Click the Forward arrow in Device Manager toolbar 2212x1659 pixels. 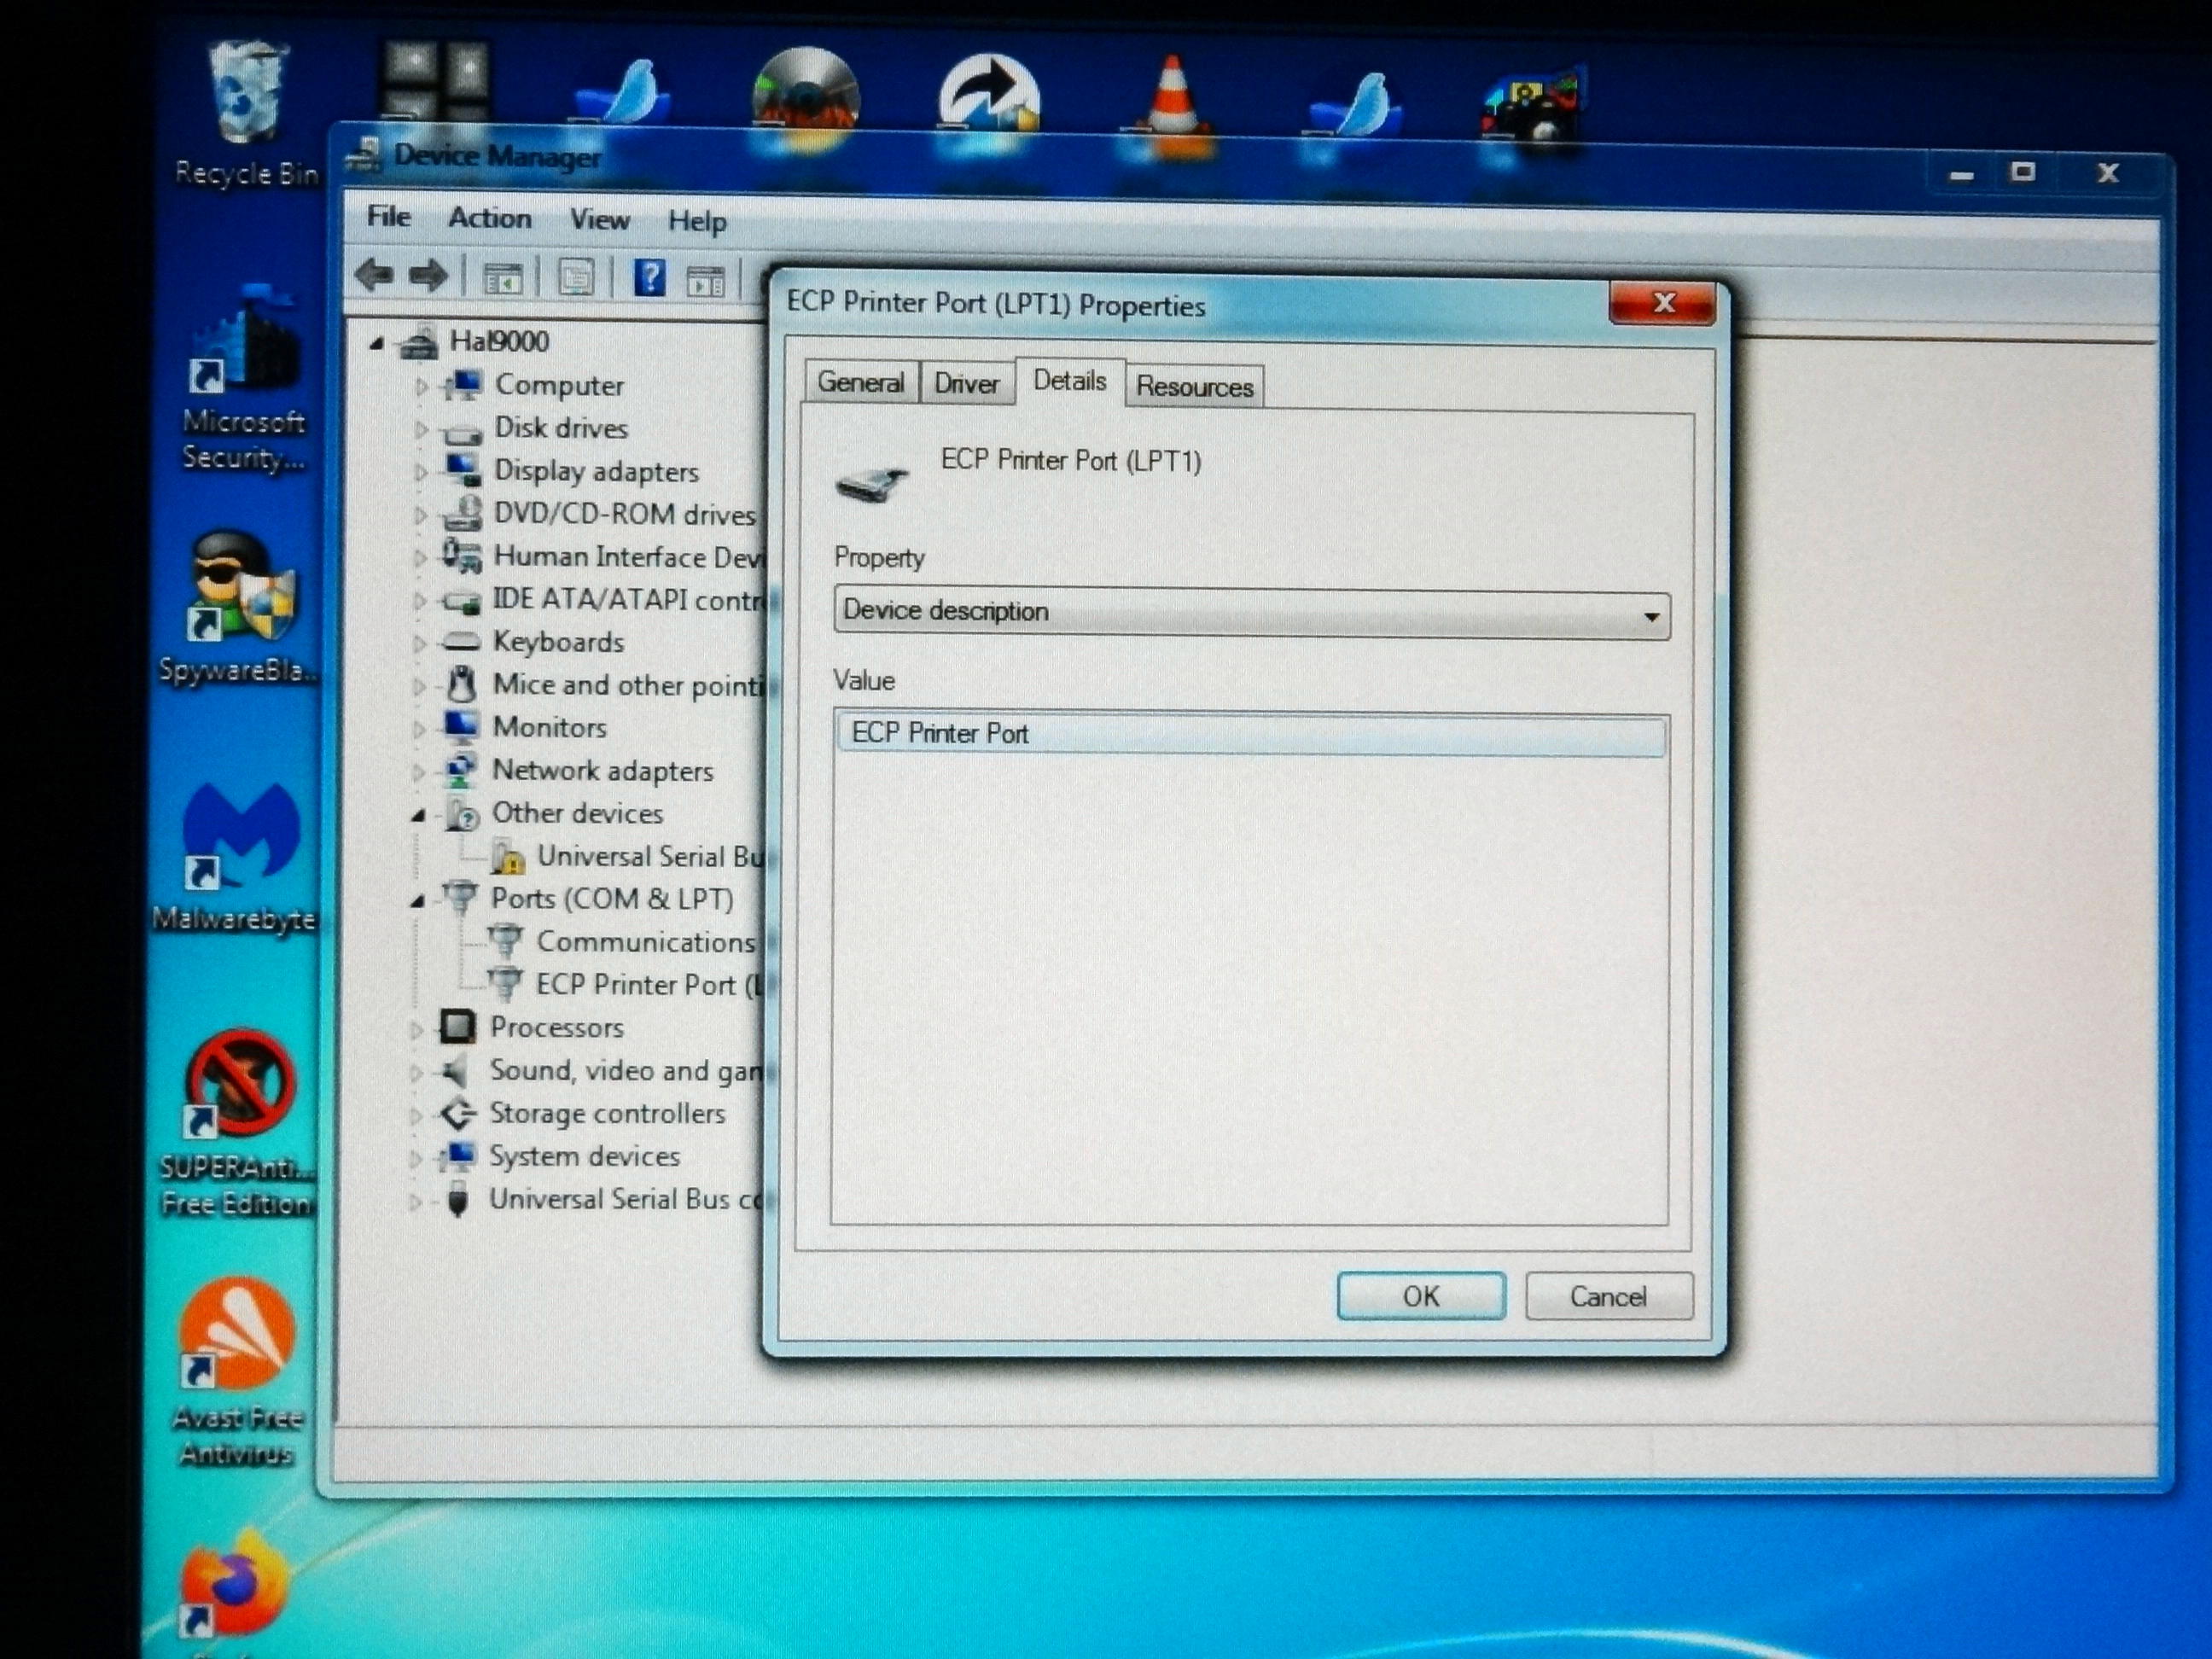pyautogui.click(x=428, y=275)
